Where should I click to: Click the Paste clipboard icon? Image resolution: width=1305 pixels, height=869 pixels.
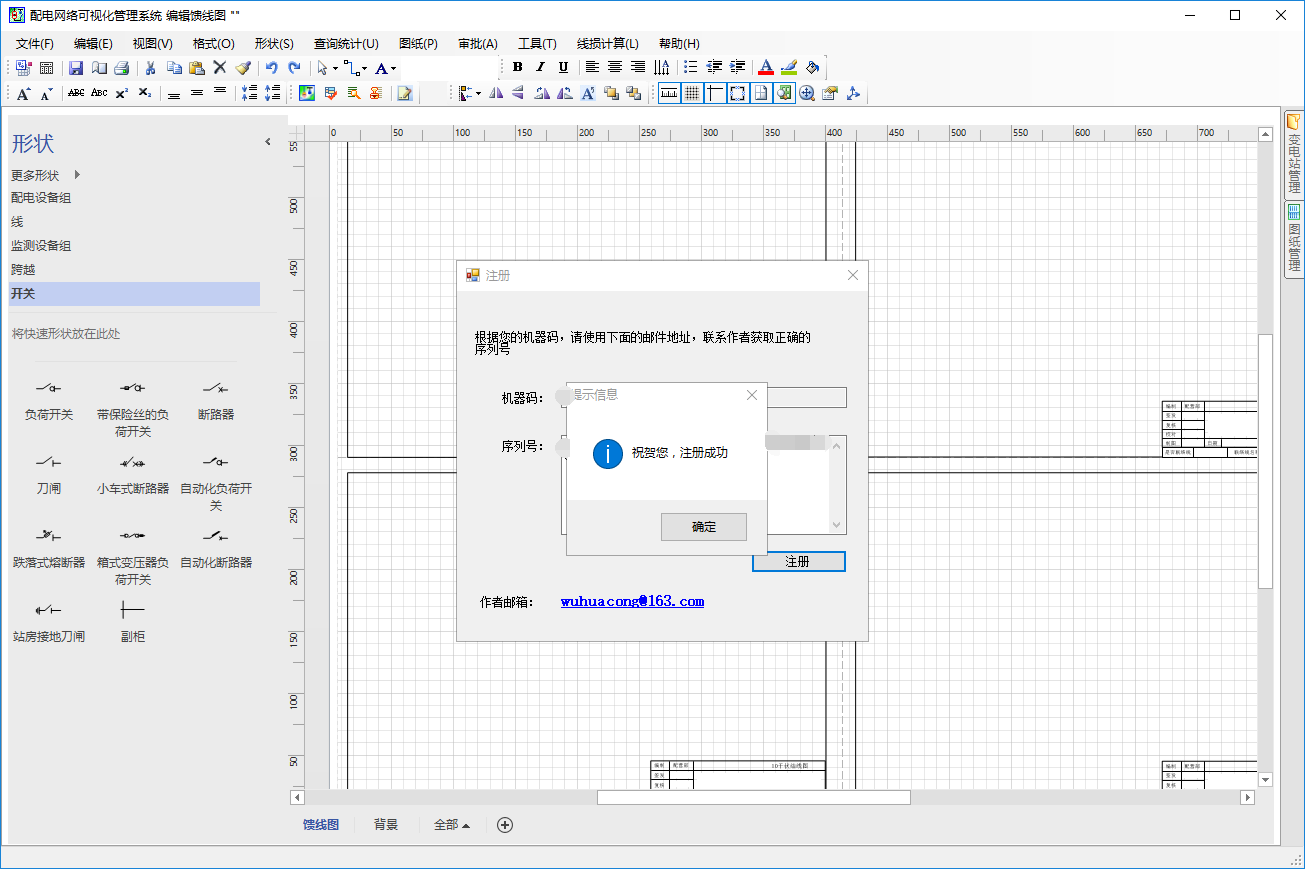(x=196, y=68)
